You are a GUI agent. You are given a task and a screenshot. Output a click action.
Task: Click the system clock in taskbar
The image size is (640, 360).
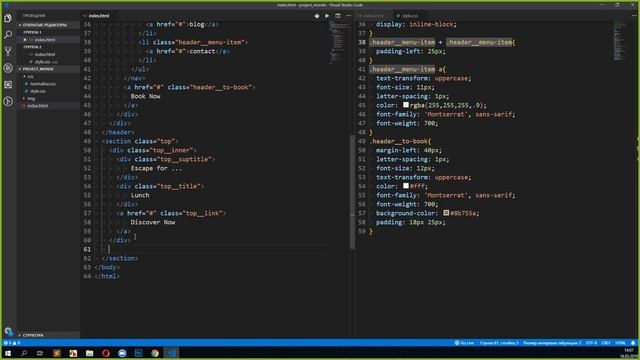(x=629, y=353)
